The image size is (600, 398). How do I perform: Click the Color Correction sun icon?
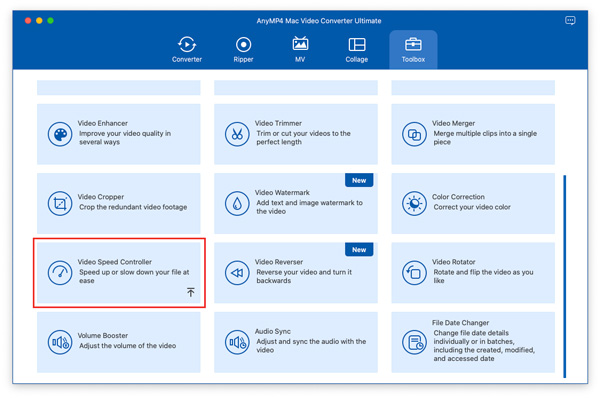[414, 204]
